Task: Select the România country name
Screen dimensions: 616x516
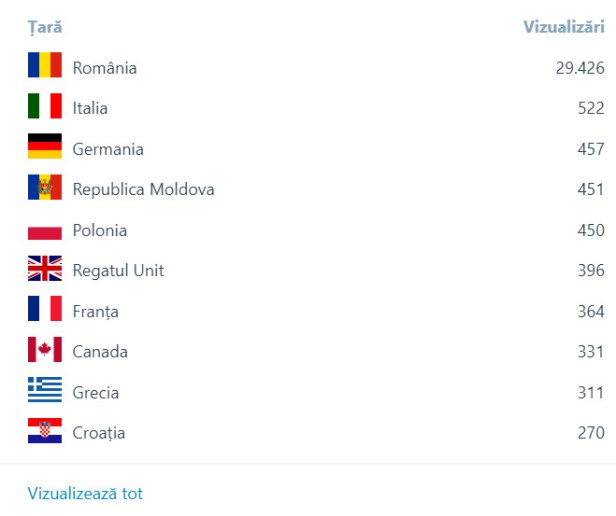Action: pyautogui.click(x=104, y=68)
